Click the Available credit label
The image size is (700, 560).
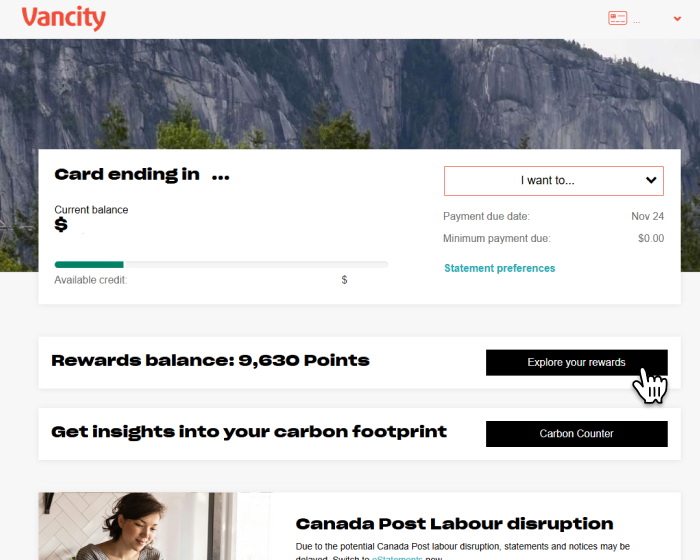[91, 280]
